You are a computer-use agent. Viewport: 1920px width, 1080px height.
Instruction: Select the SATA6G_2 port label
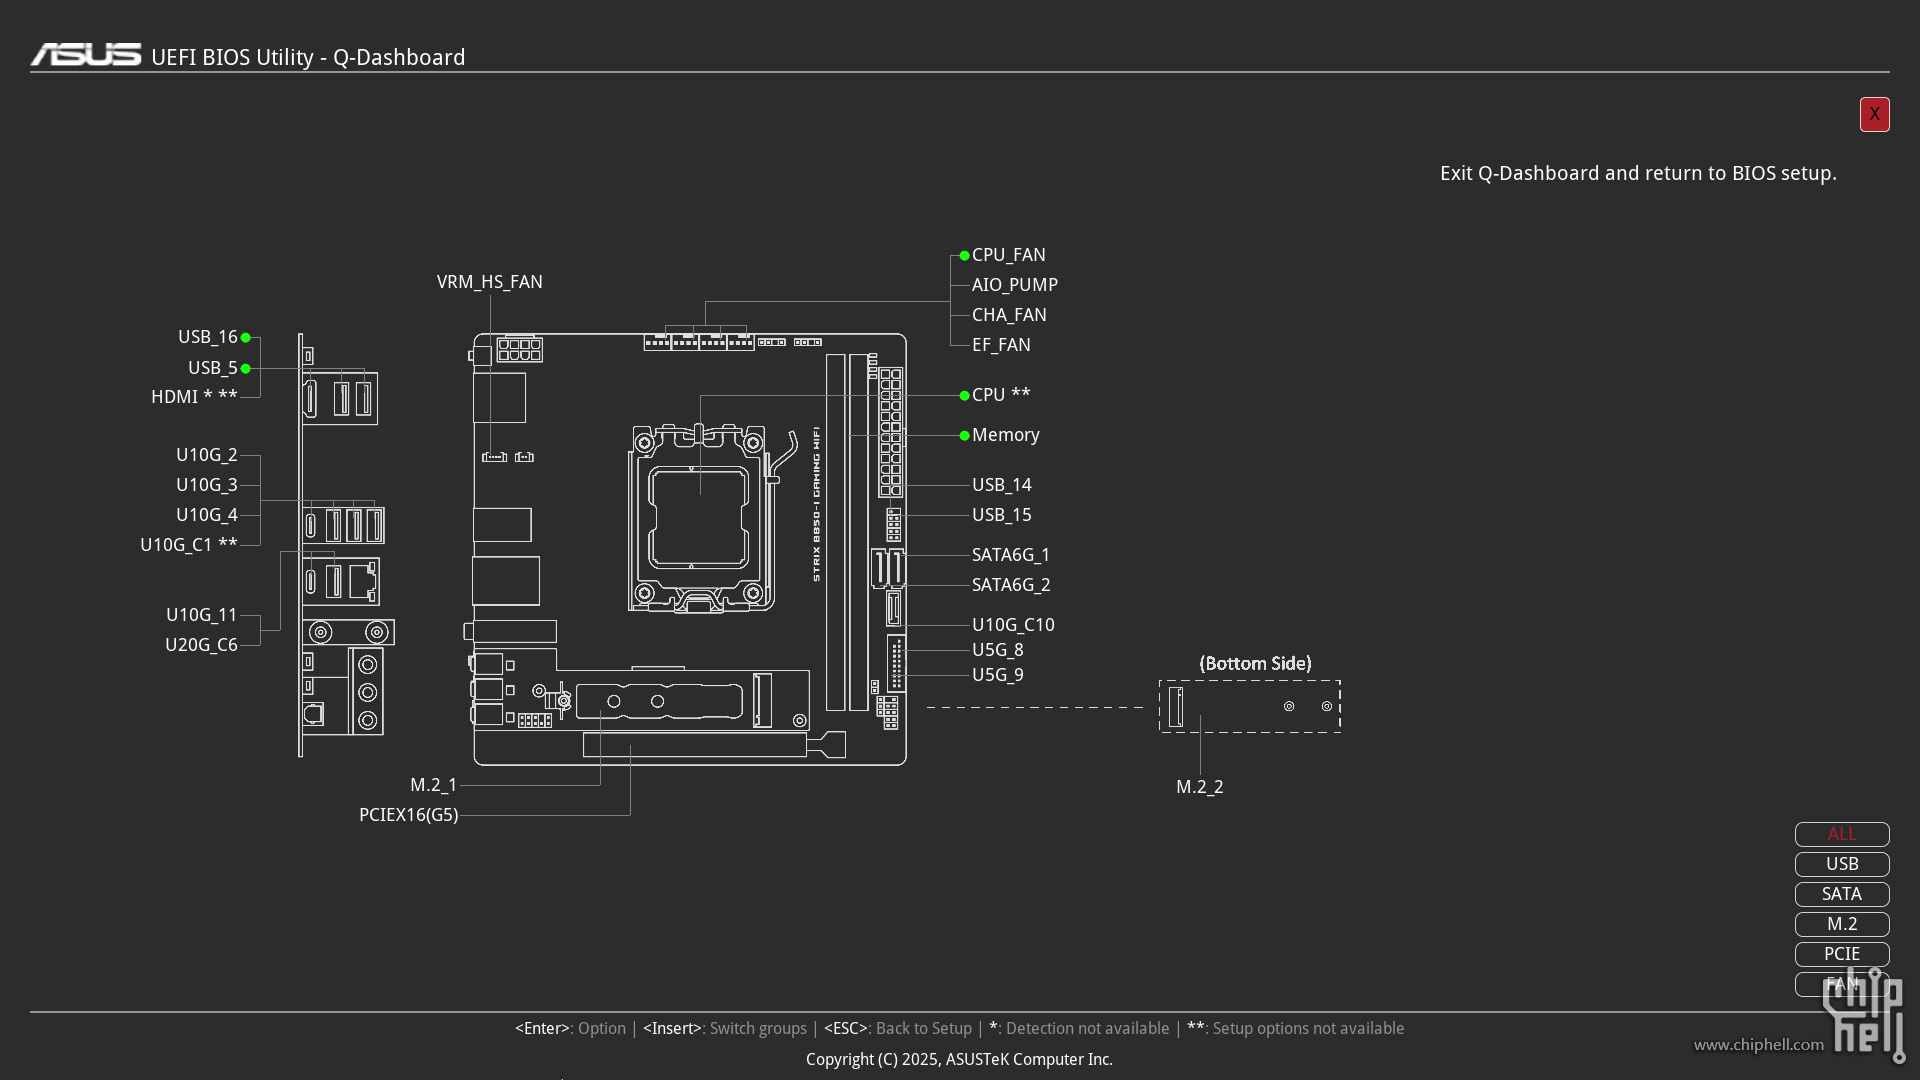point(1011,585)
